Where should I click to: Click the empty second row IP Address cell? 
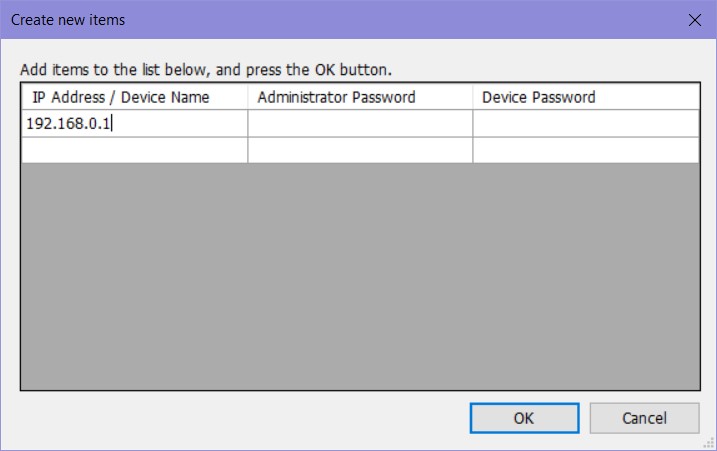point(134,150)
